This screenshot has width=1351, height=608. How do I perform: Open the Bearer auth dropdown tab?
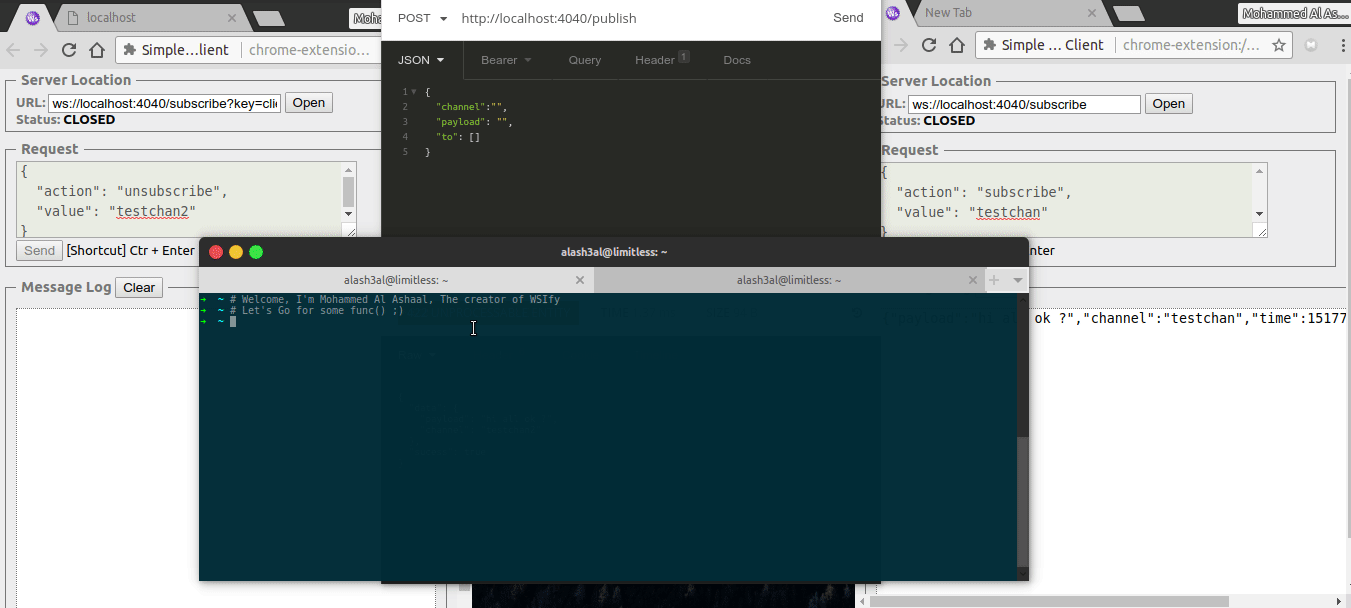506,60
